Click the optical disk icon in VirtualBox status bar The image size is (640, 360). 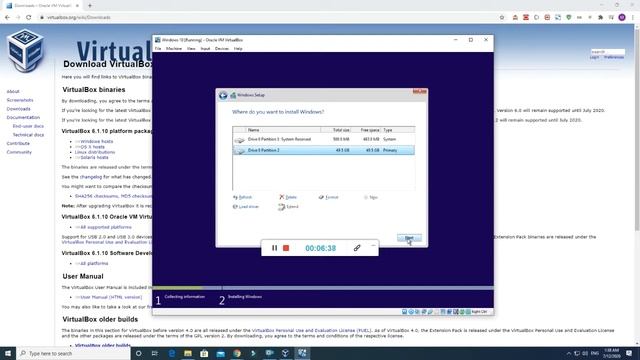[411, 311]
